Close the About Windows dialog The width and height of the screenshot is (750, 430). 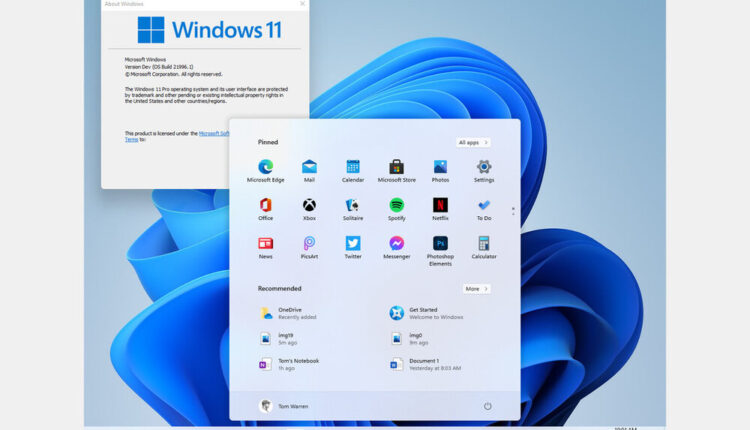302,4
